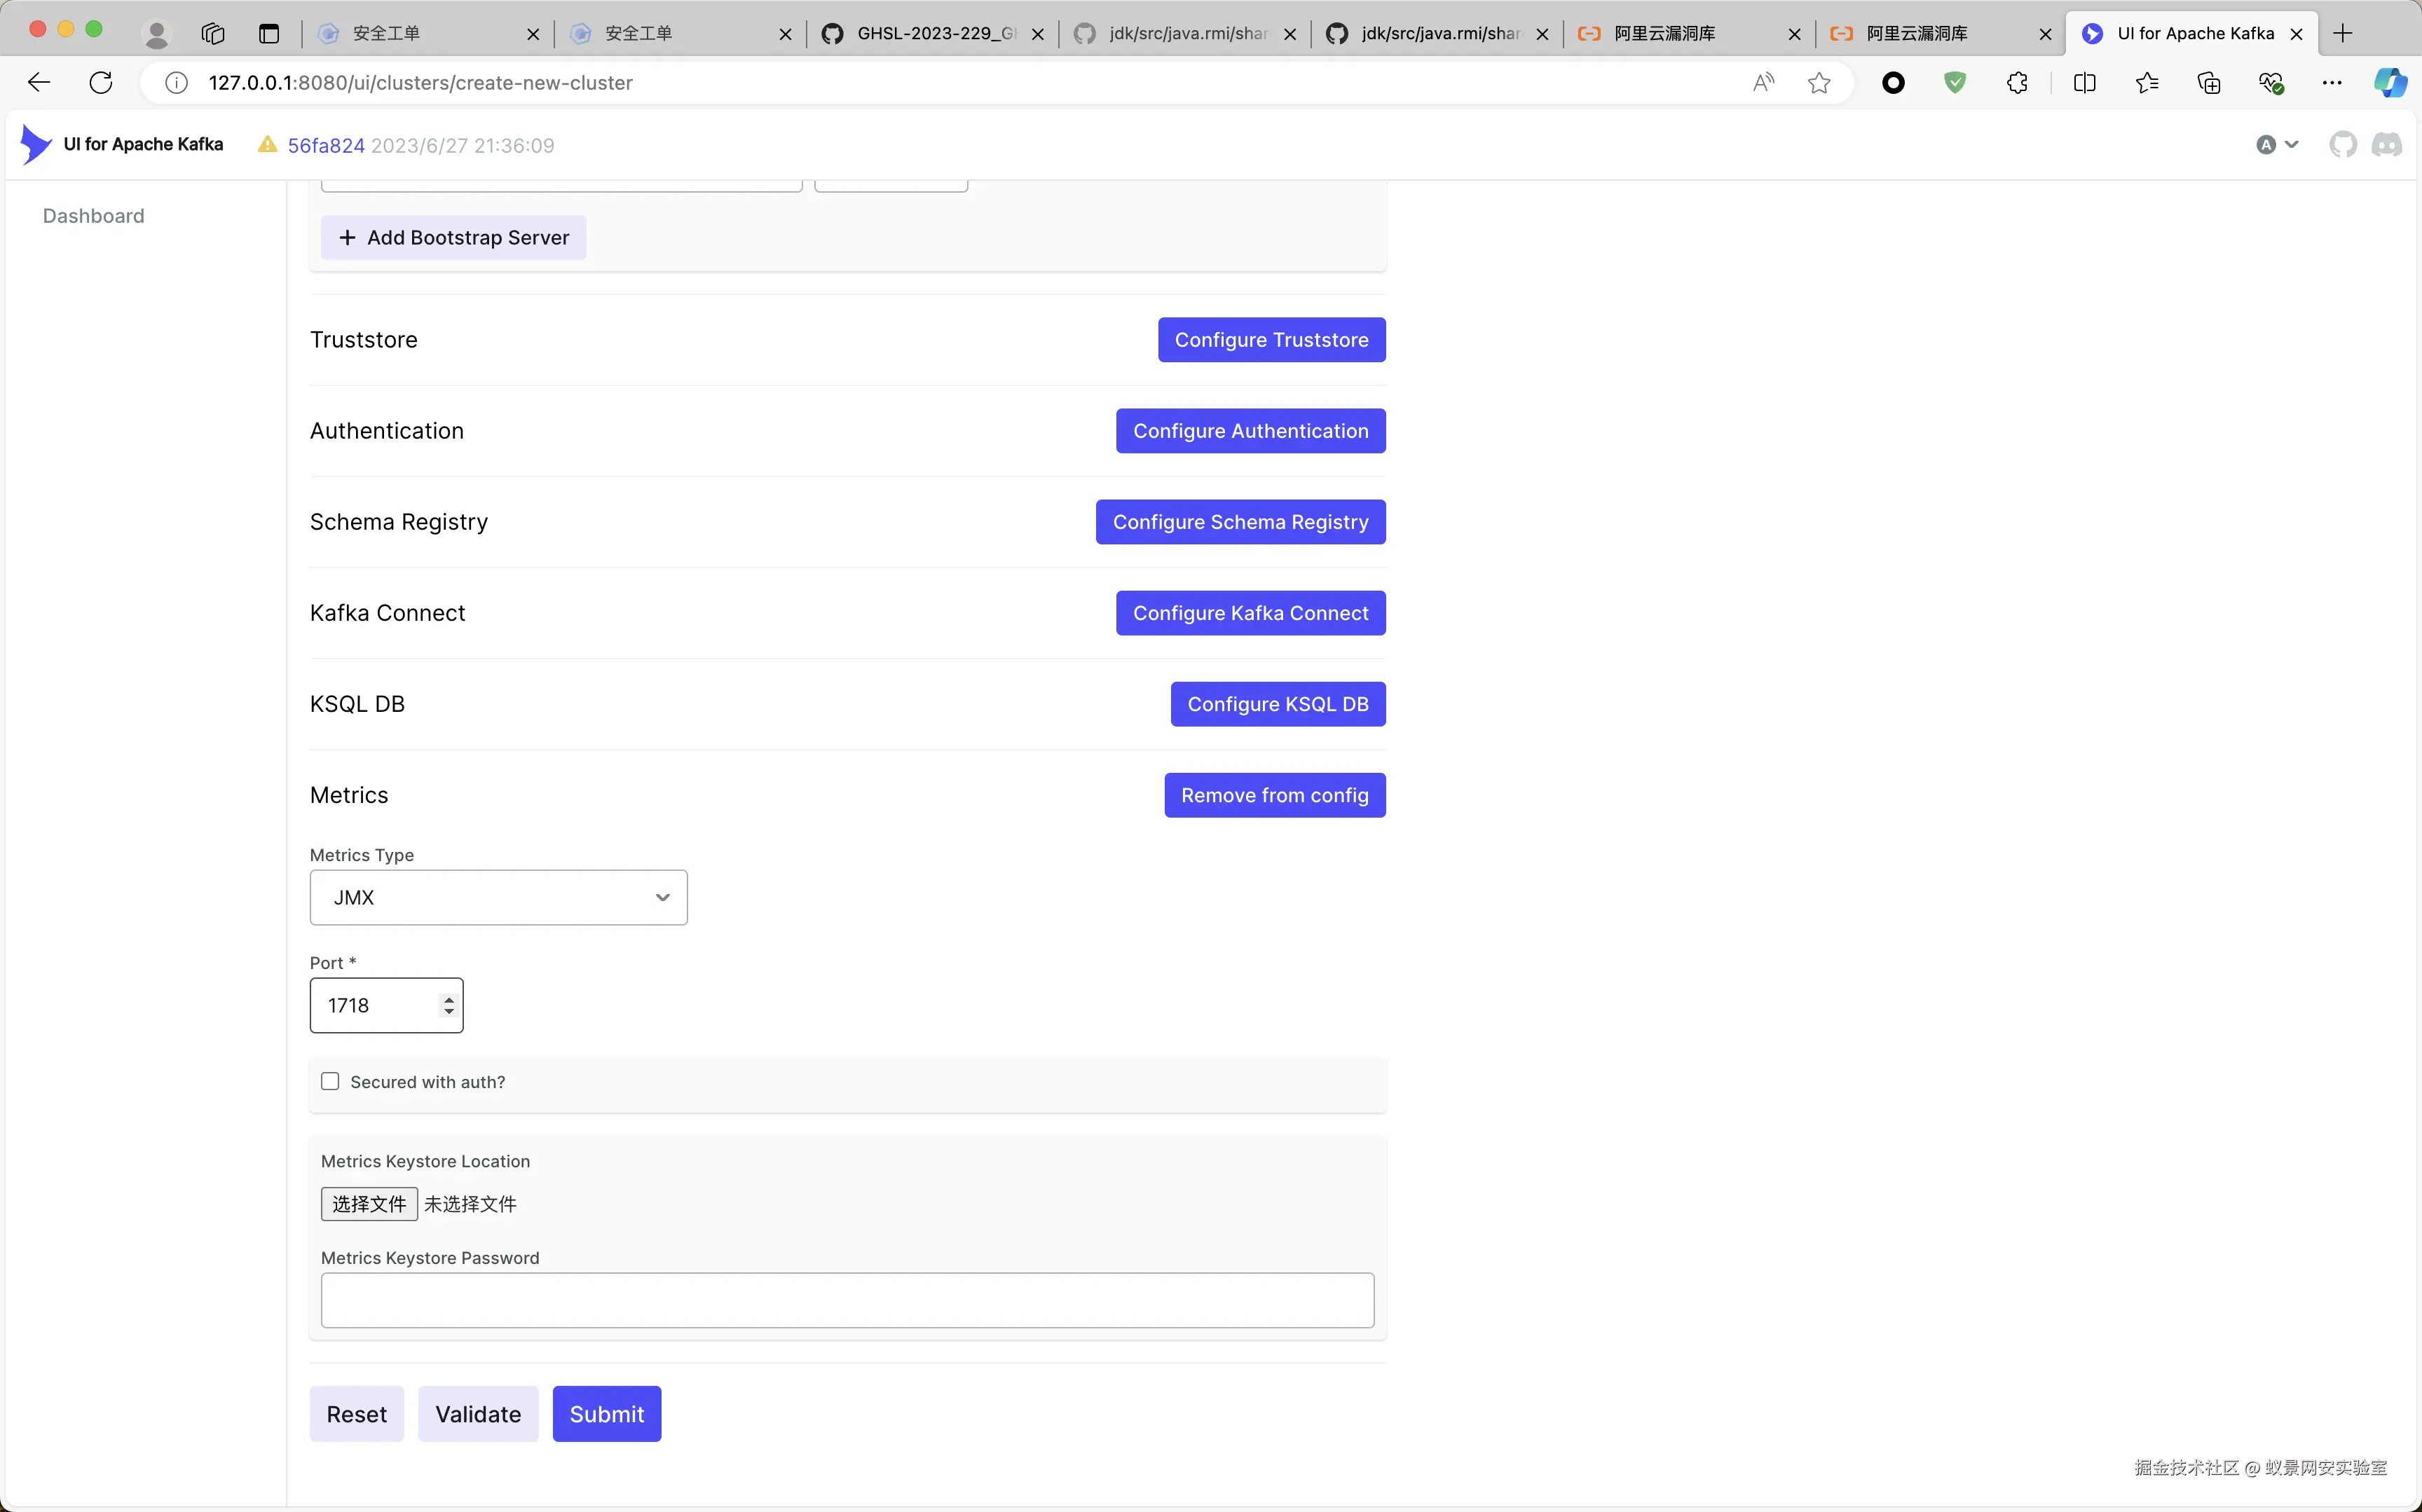Click the UI for Apache Kafka logo
The height and width of the screenshot is (1512, 2422).
[122, 145]
